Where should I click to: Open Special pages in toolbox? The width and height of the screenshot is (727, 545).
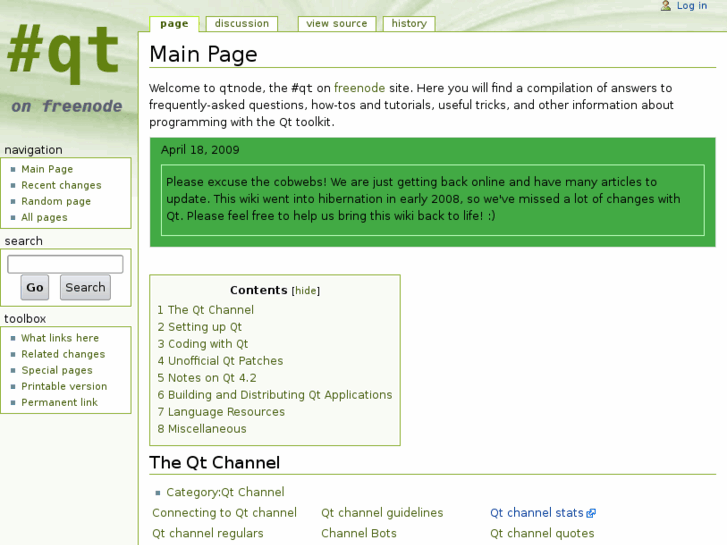pos(57,370)
